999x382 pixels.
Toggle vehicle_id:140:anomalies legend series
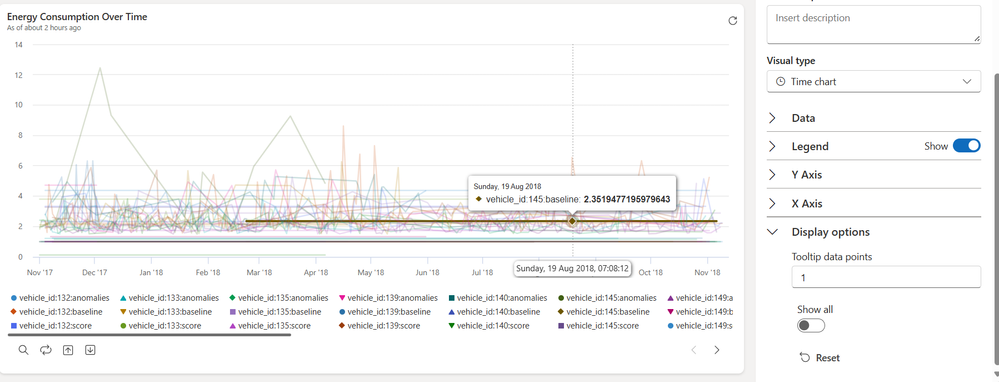pos(498,297)
